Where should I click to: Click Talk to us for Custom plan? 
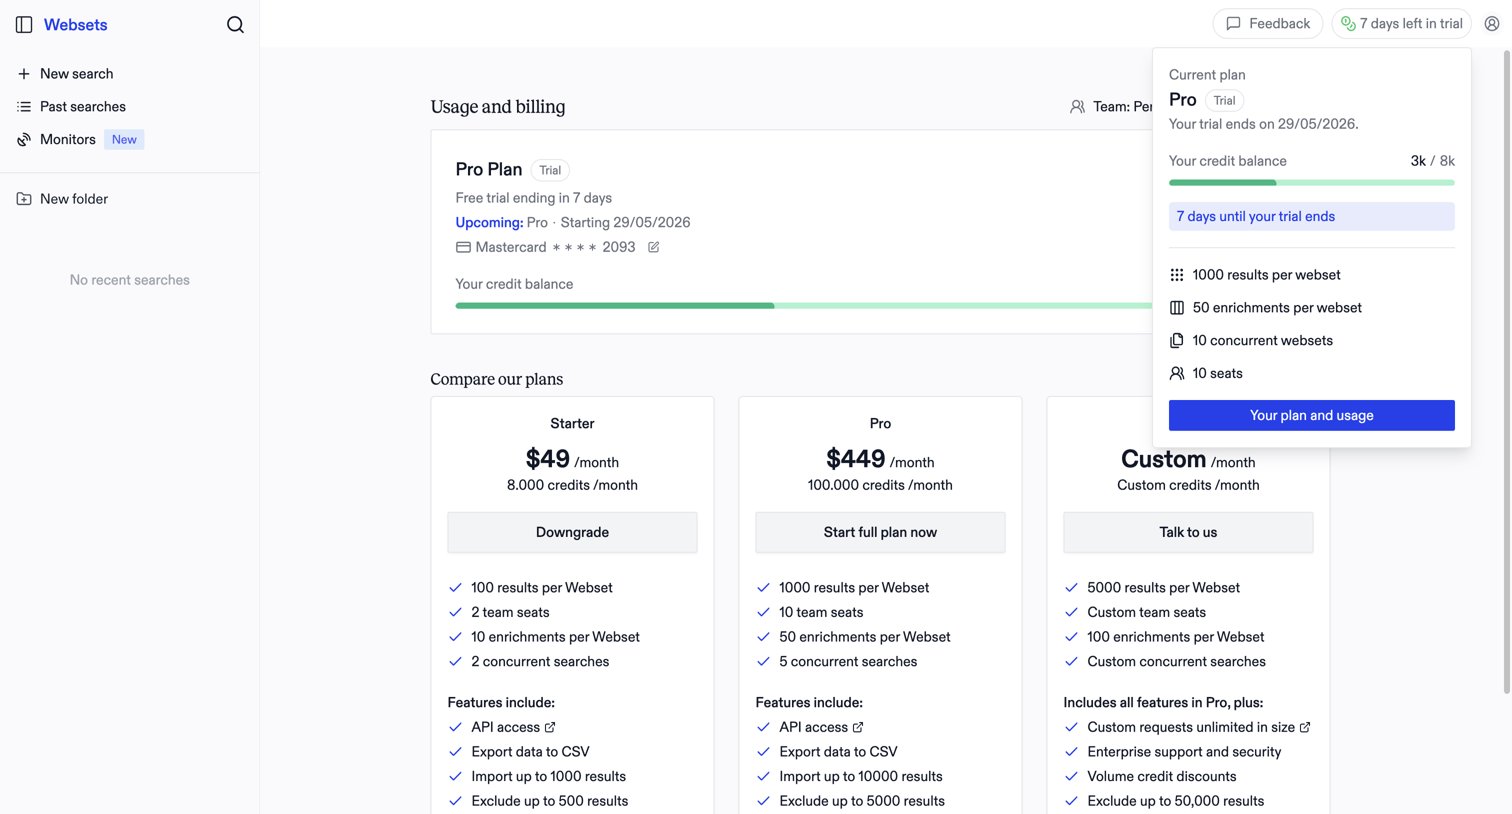(x=1188, y=533)
